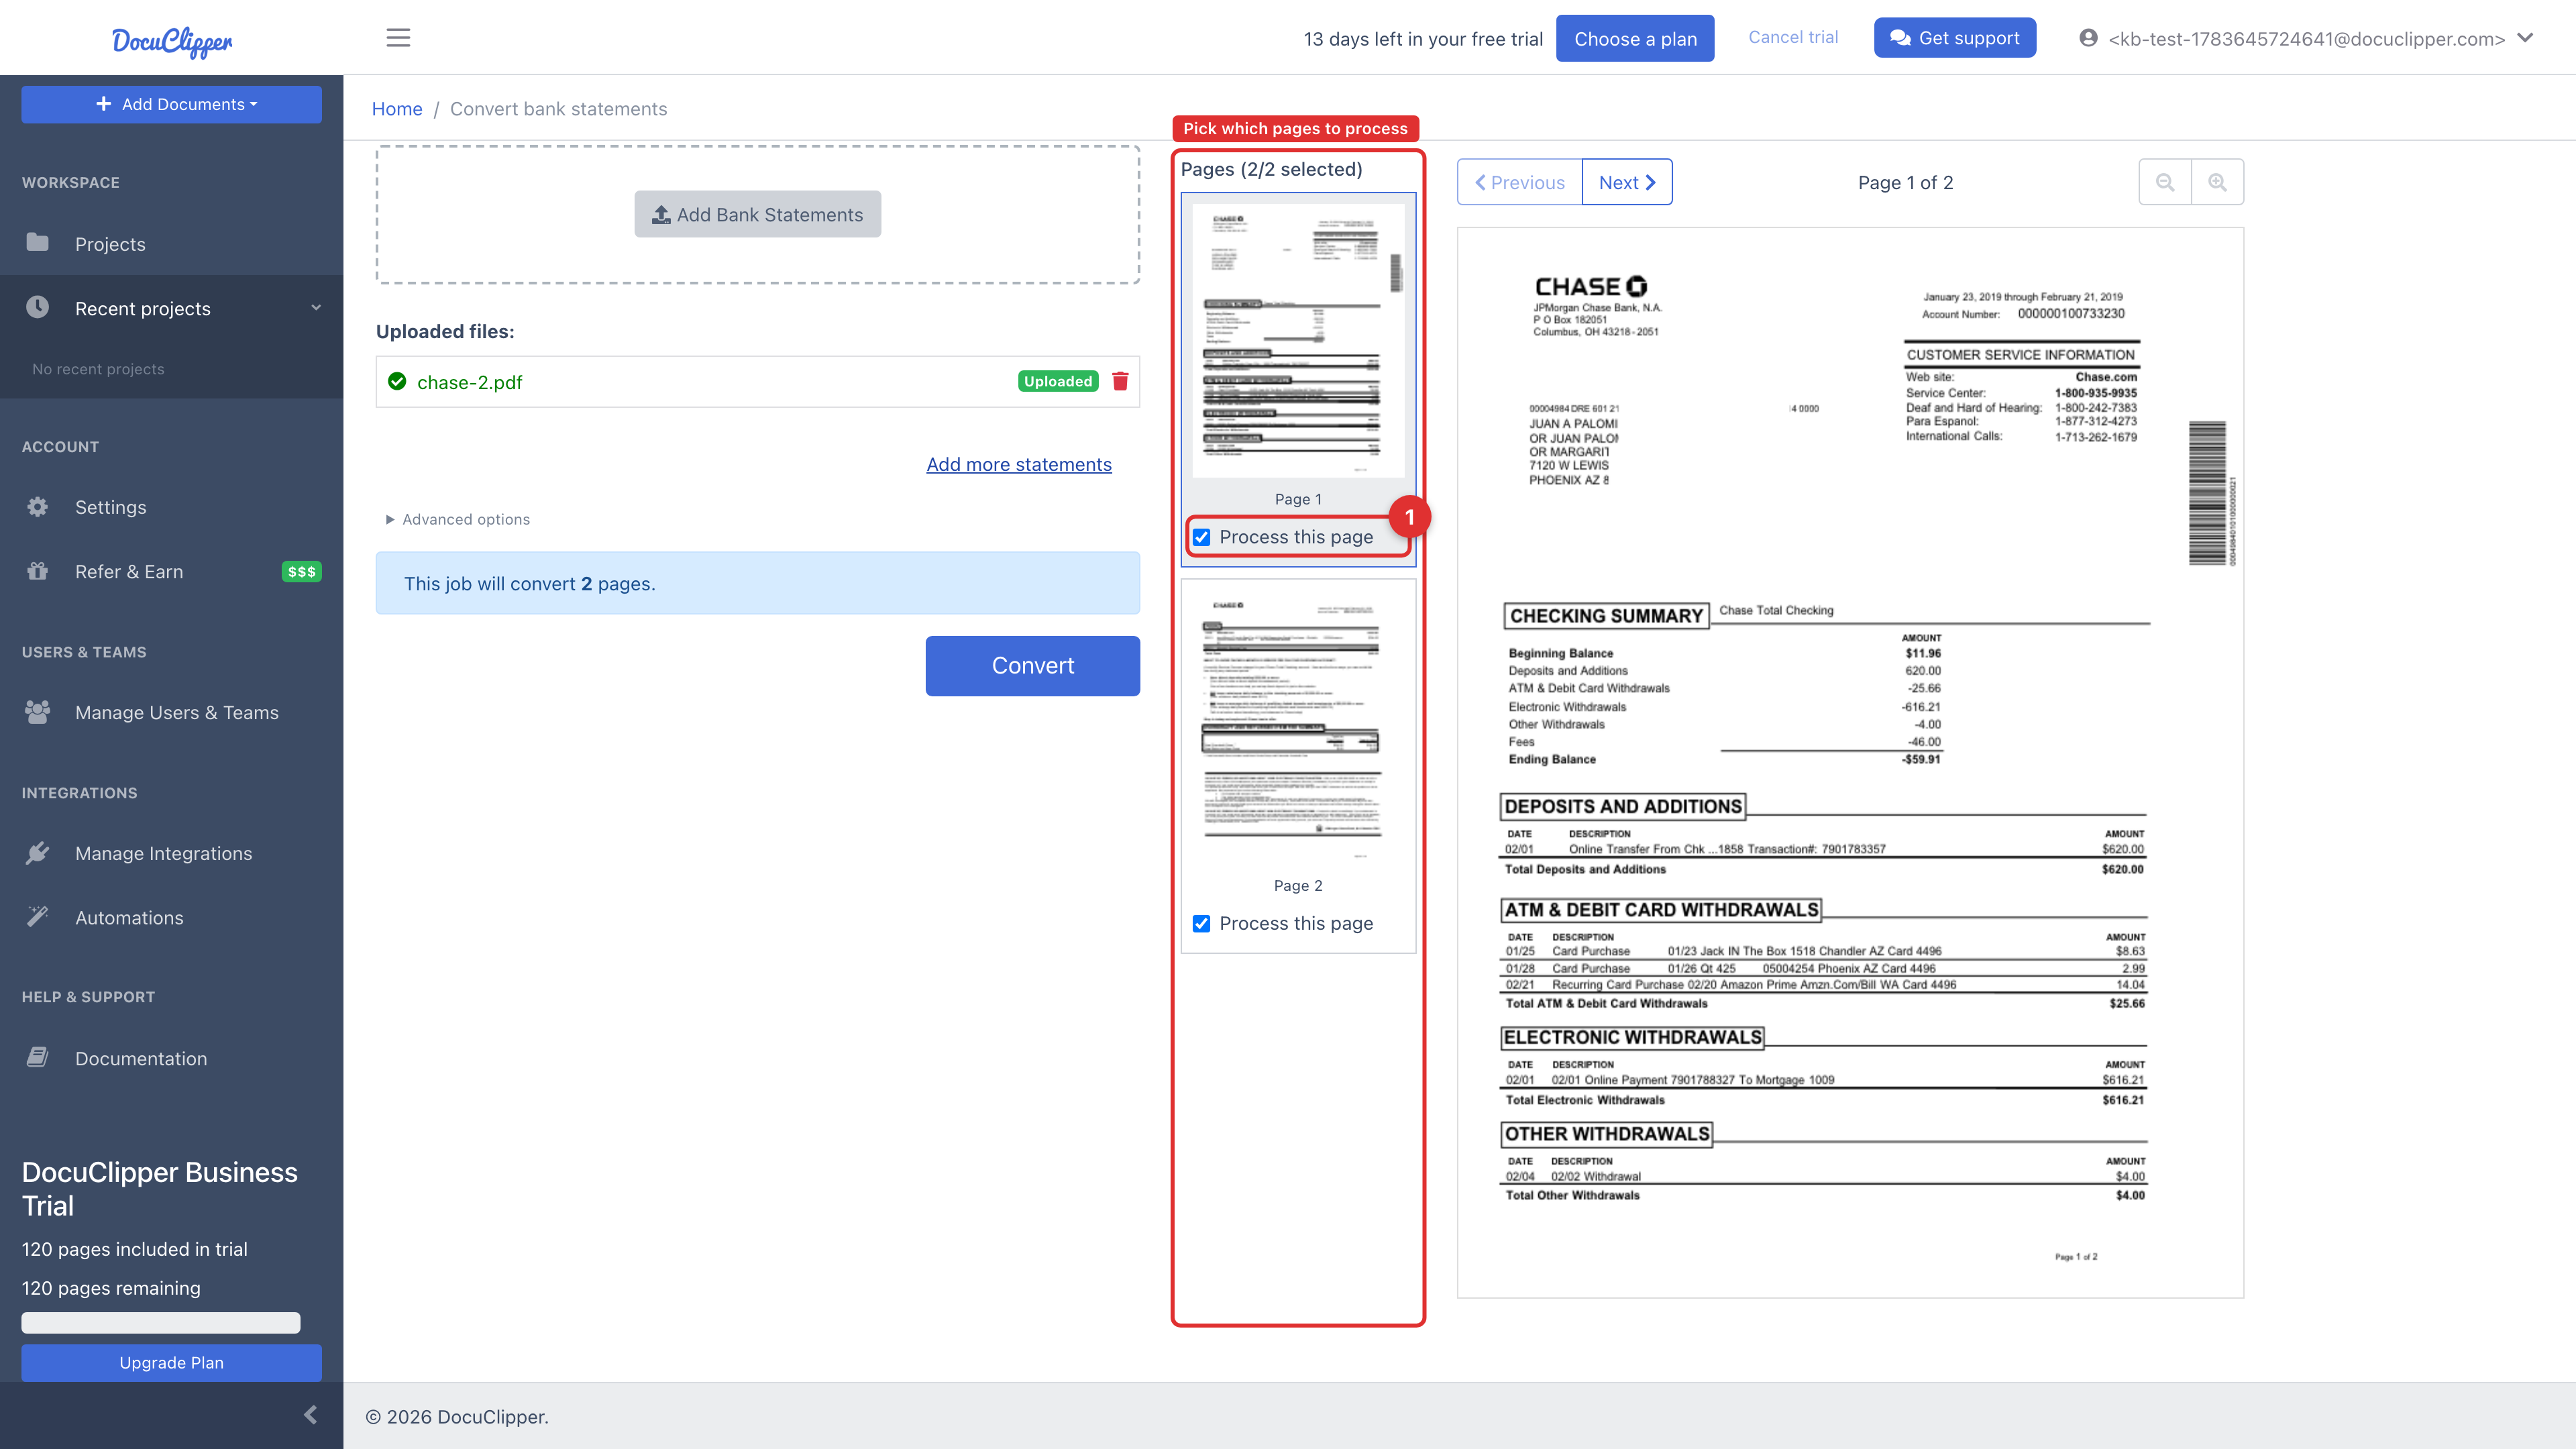Select the Page 2 thumbnail
This screenshot has height=1449, width=2576.
1298,727
